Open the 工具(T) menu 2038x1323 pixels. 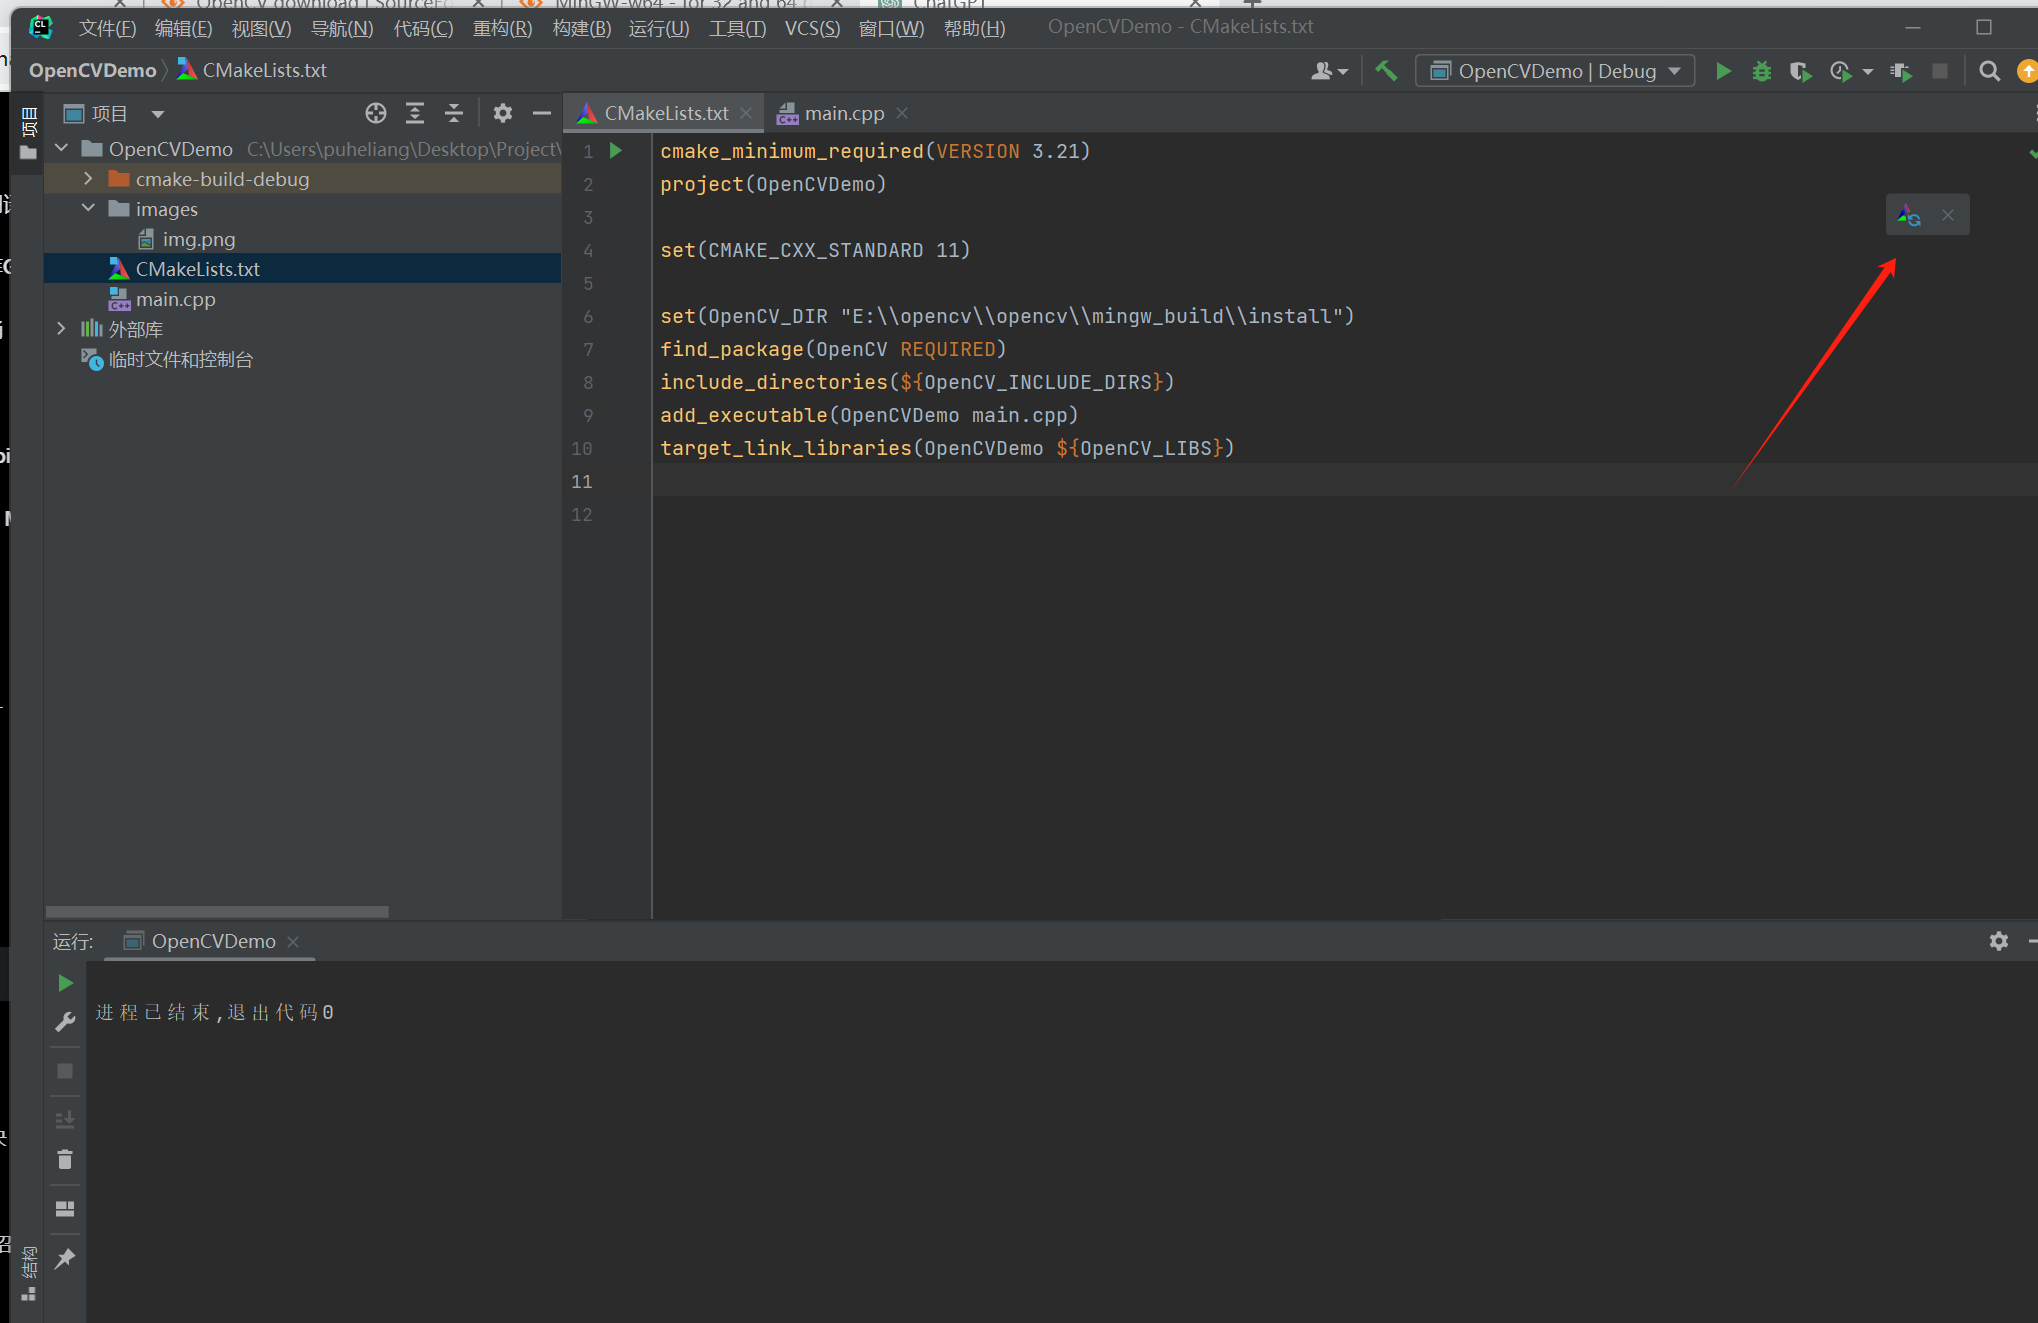coord(737,28)
